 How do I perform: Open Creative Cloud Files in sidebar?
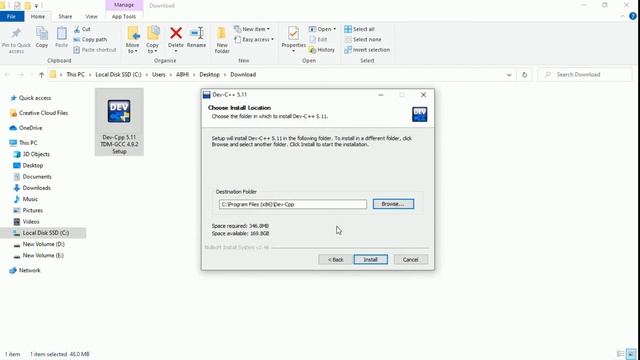(x=43, y=113)
